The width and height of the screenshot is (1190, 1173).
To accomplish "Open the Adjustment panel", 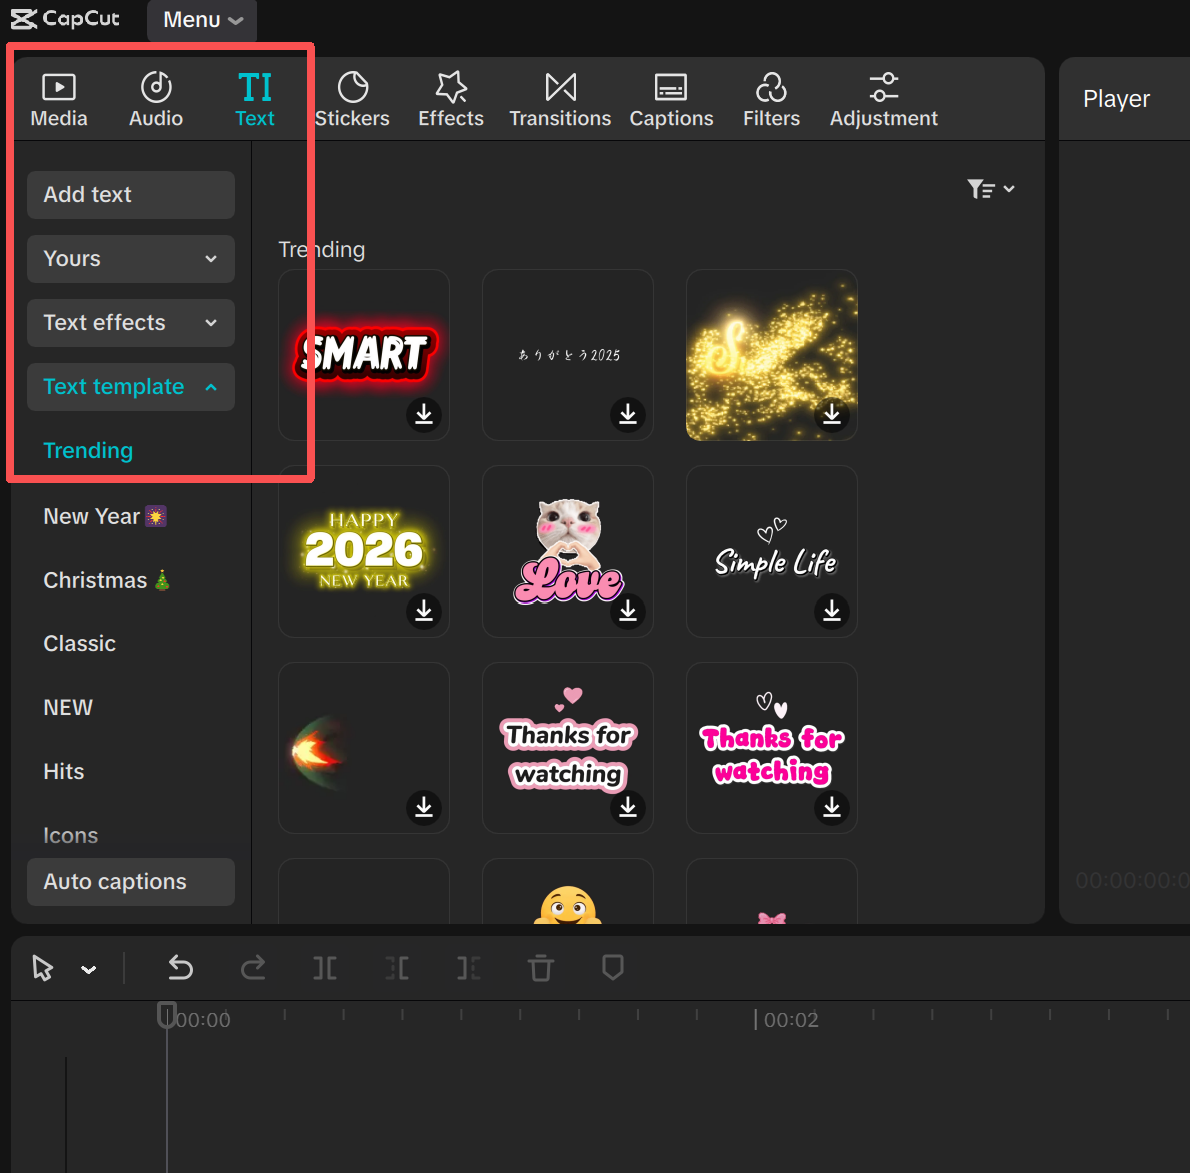I will tap(883, 97).
